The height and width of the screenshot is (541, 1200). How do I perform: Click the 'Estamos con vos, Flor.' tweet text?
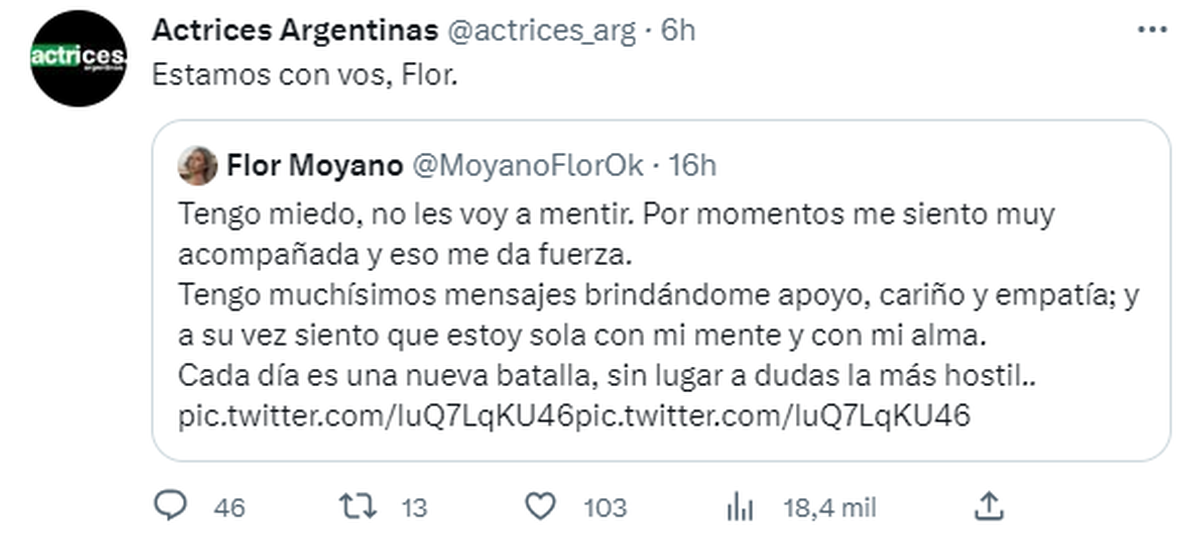[304, 77]
